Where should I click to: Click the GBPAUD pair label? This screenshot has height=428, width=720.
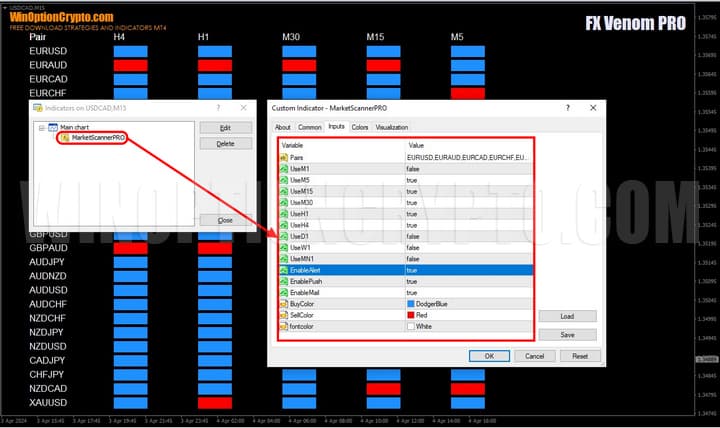coord(48,248)
